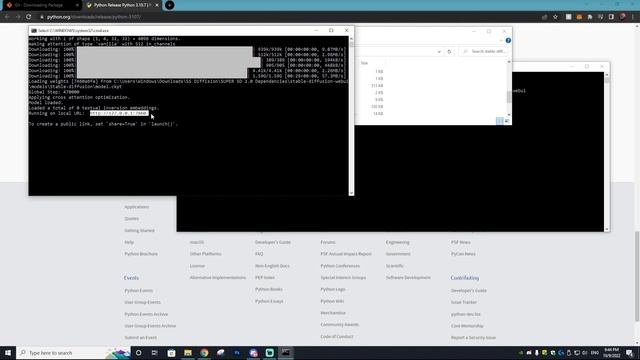
Task: Click the highlighted local URL http://127.0.0.1:7860
Action: [119, 113]
